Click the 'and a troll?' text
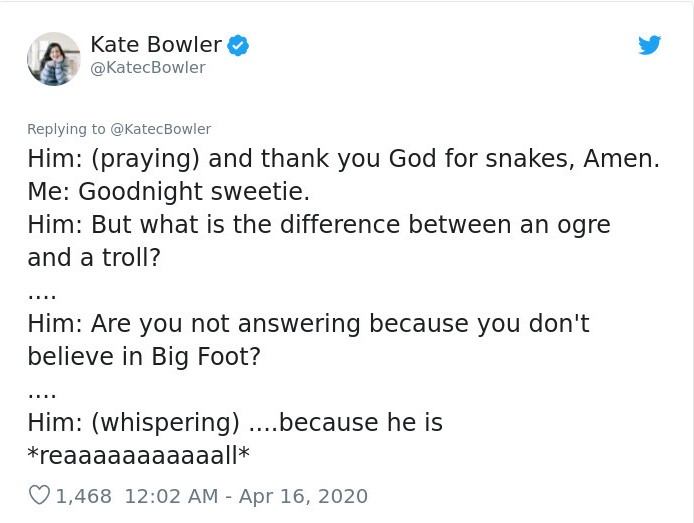This screenshot has height=523, width=694. 94,257
